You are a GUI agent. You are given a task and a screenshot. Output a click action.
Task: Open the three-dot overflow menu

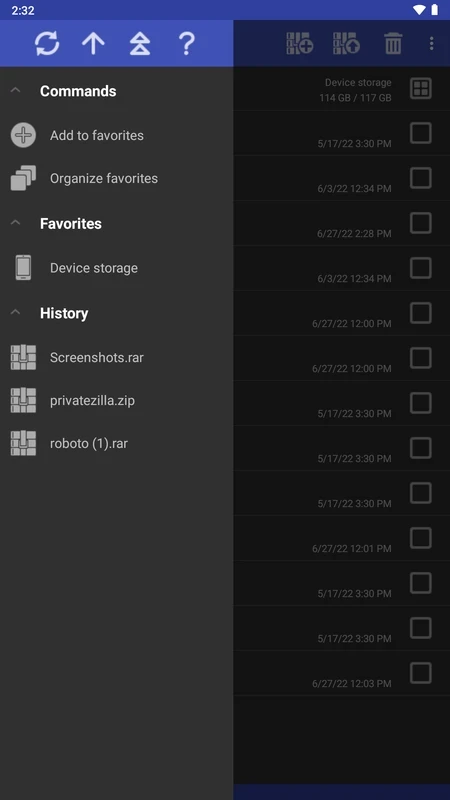432,43
